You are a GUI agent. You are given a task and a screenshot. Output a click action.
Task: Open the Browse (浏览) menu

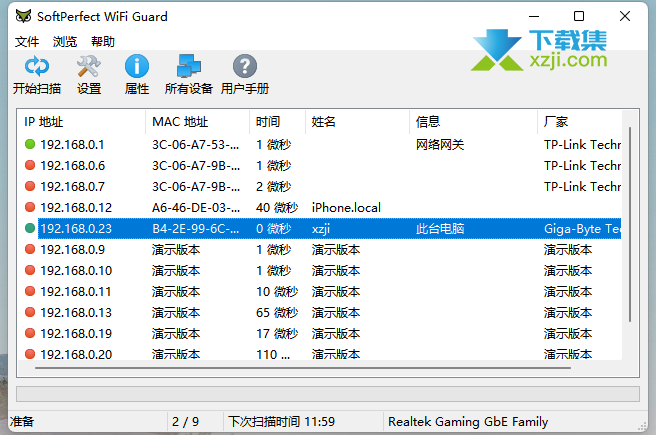click(x=65, y=41)
